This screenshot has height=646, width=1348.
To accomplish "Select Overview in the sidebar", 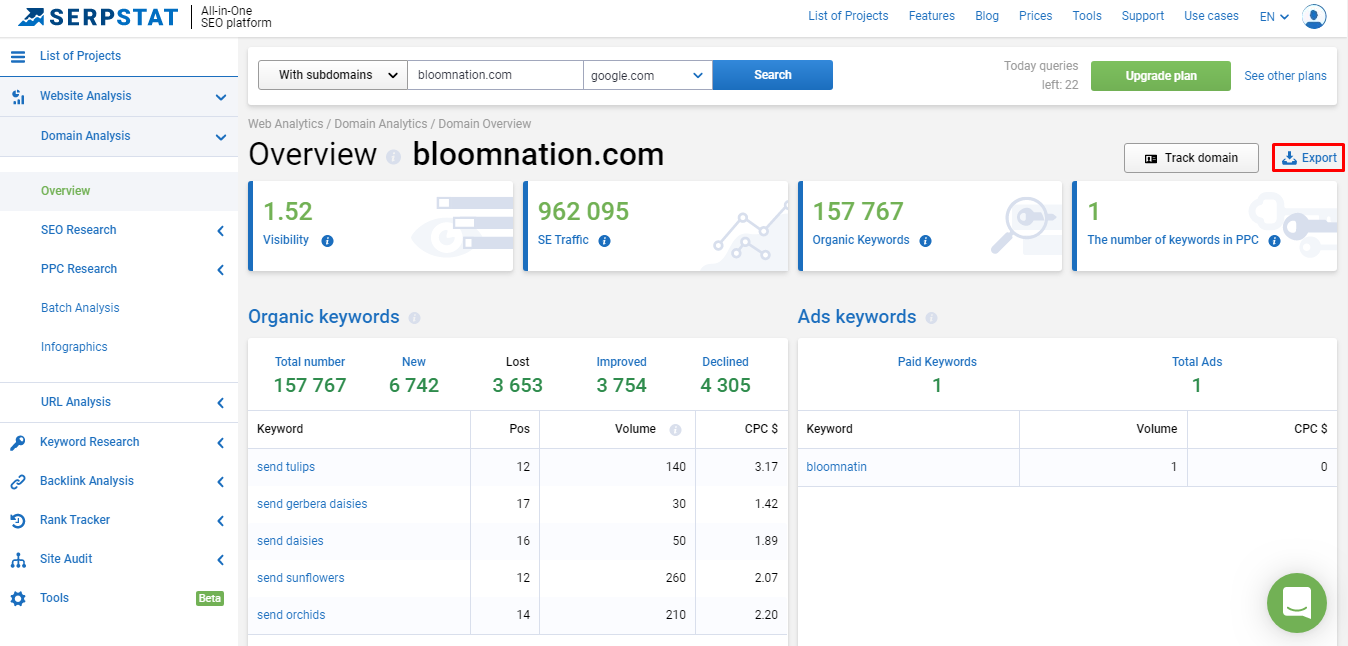I will (x=66, y=191).
